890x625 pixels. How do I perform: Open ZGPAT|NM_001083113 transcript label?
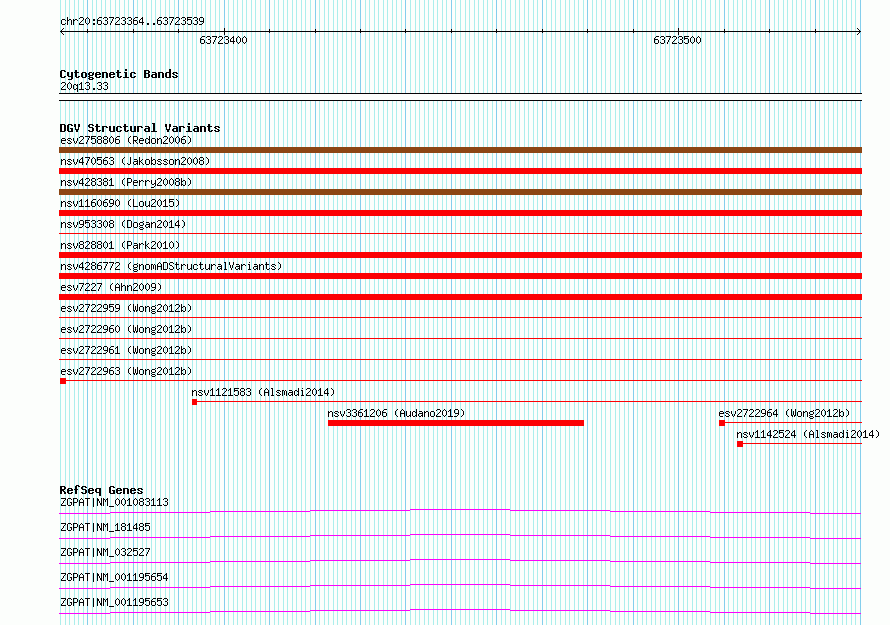tap(114, 502)
